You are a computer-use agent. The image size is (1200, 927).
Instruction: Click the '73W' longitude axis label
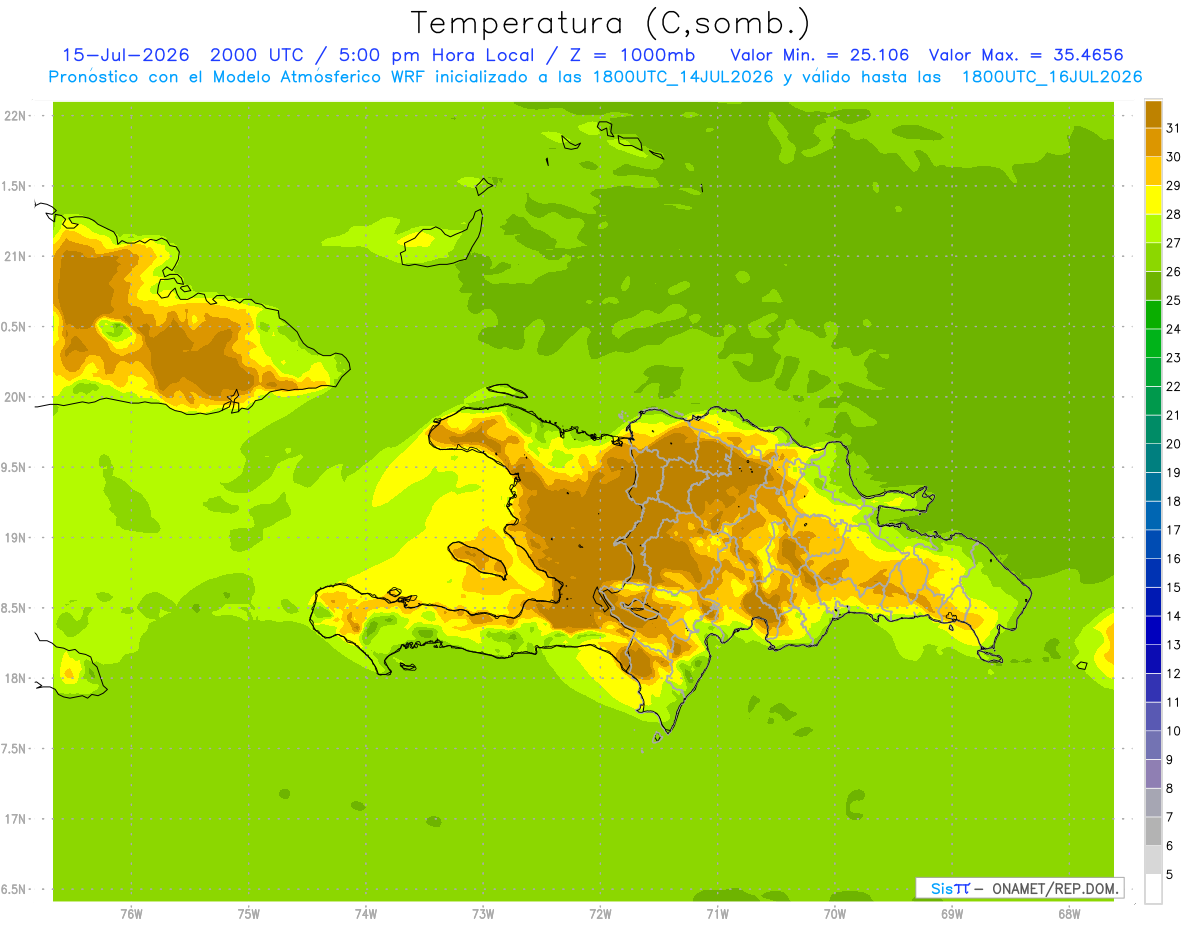(x=483, y=914)
